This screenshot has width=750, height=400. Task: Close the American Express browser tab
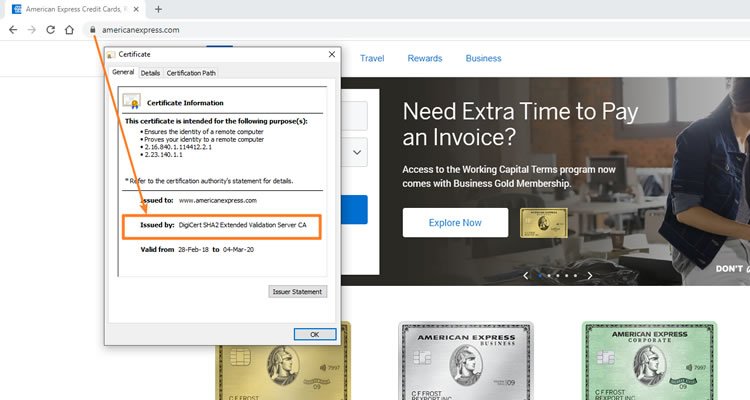136,9
